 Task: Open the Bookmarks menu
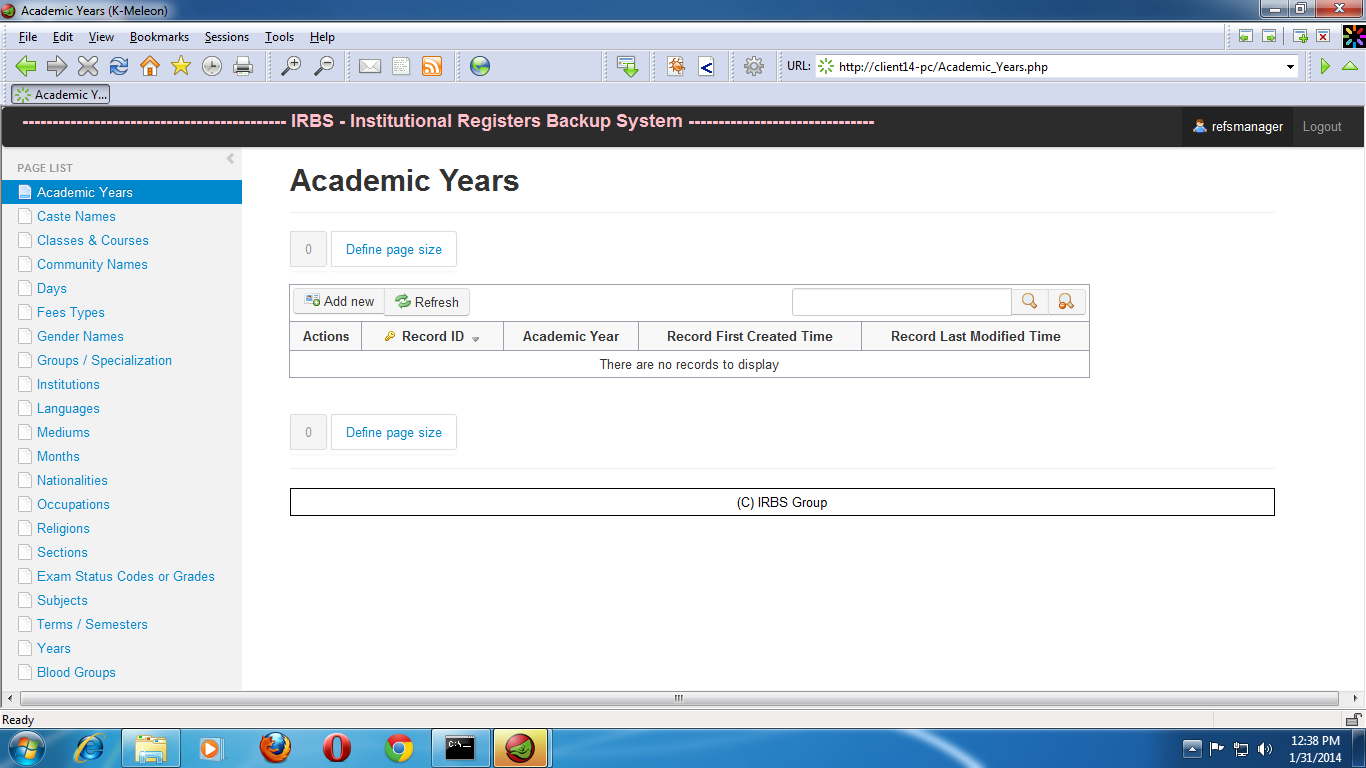[159, 37]
